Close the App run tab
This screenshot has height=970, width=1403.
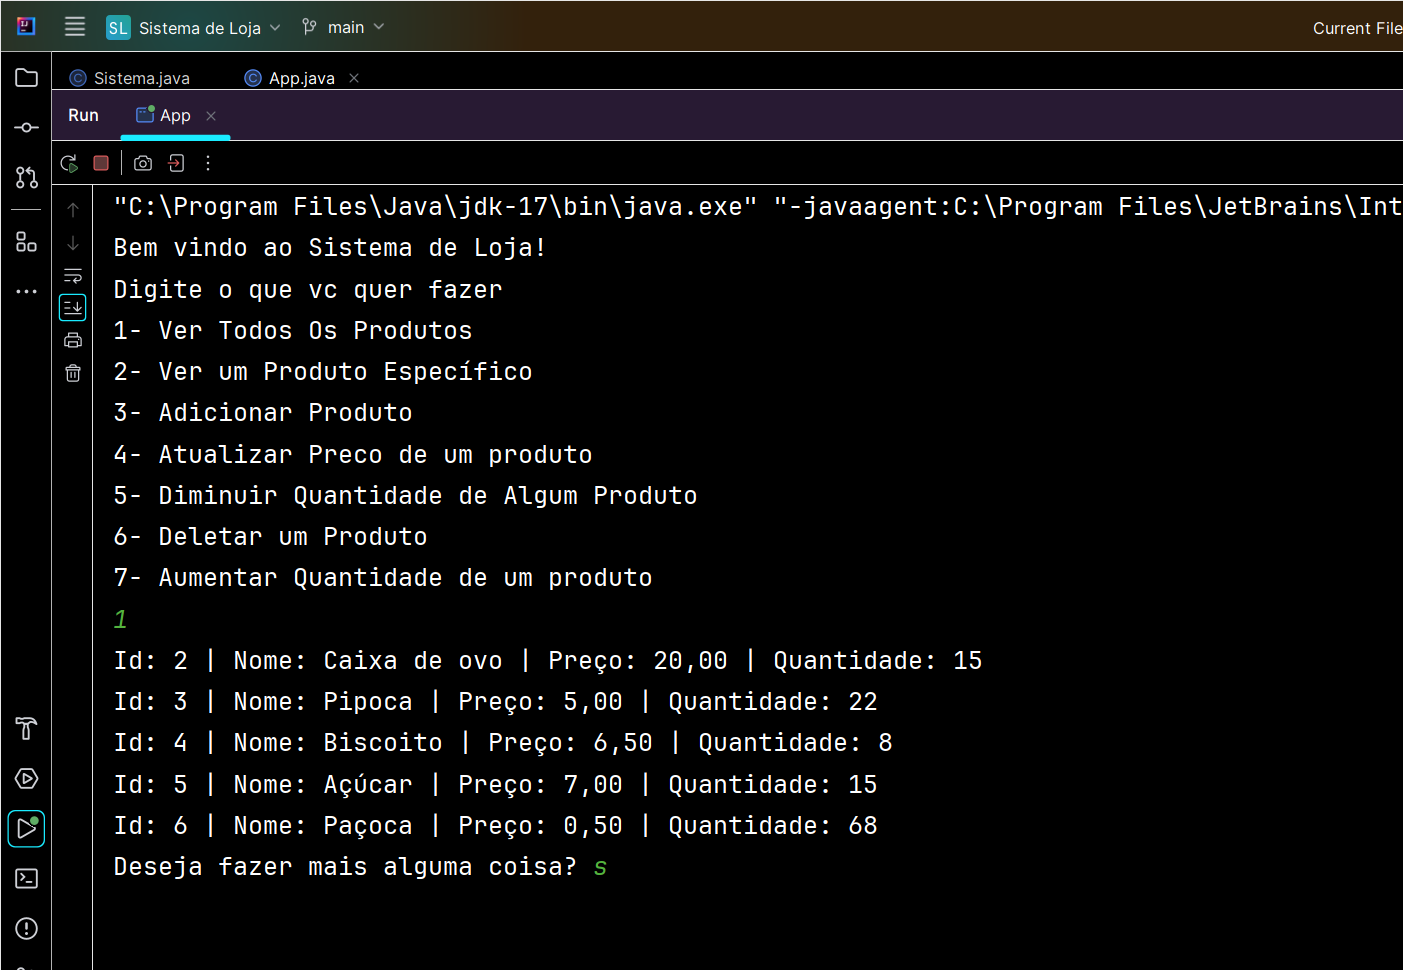(x=211, y=116)
